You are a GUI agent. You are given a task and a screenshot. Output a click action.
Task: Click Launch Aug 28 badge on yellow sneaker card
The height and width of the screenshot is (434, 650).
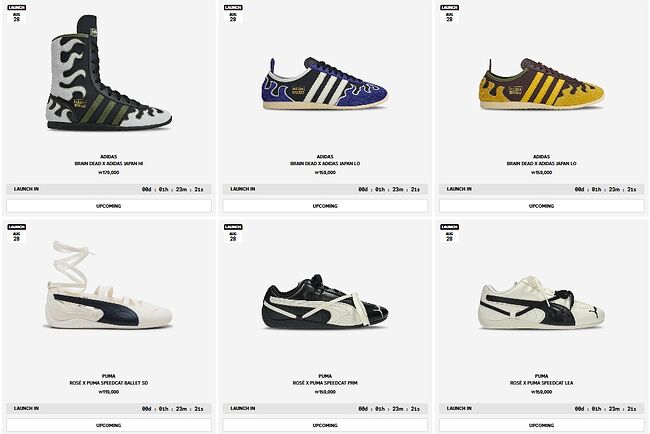[x=449, y=14]
